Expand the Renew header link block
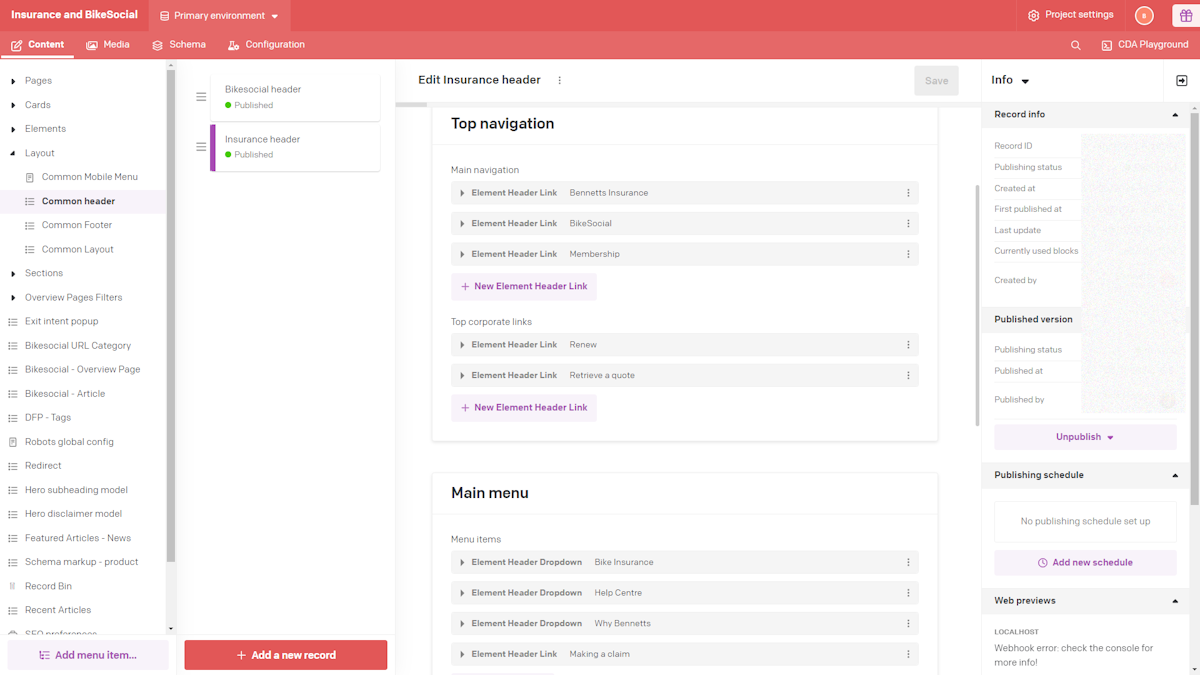The width and height of the screenshot is (1200, 675). click(x=462, y=345)
